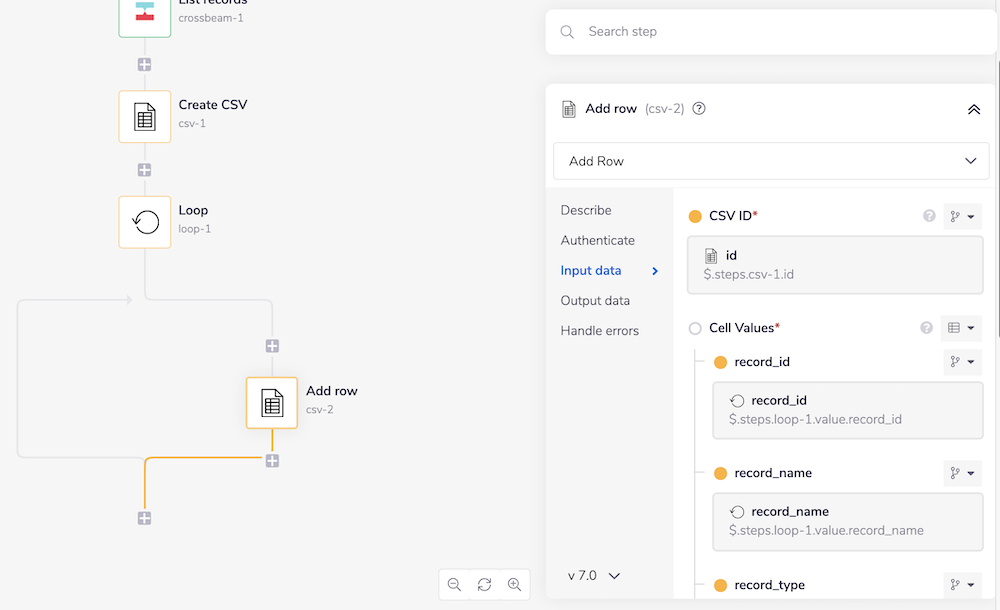Toggle the Cell Values radio circle
Image resolution: width=1000 pixels, height=610 pixels.
[695, 328]
